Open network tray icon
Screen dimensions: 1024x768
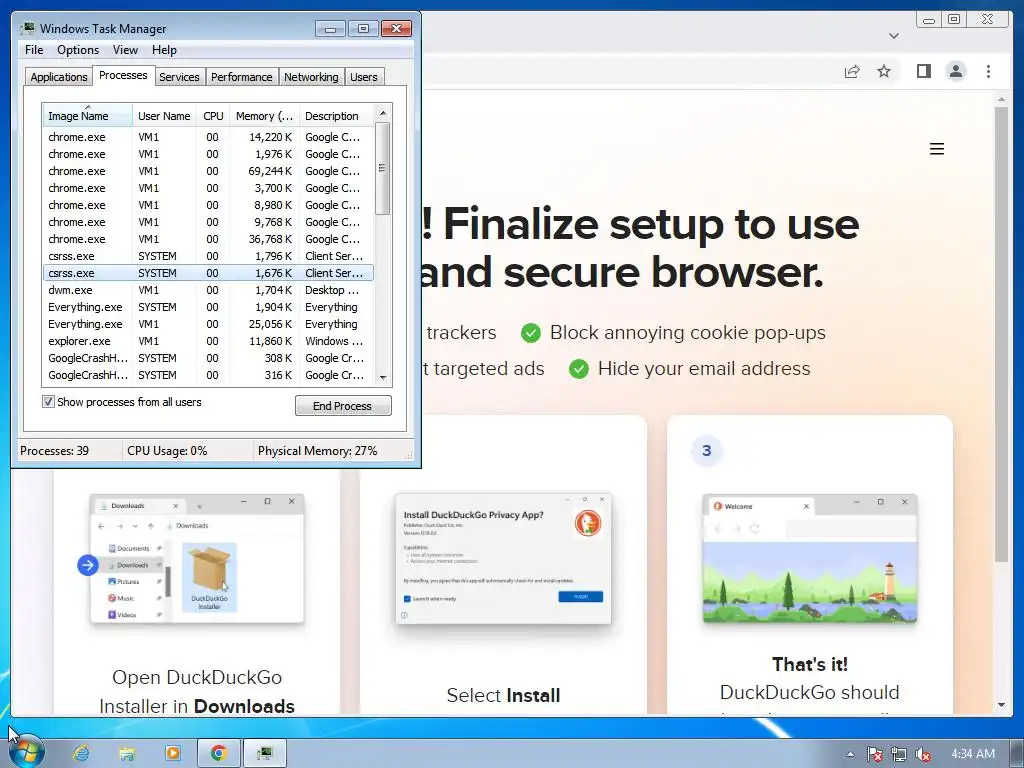(899, 754)
